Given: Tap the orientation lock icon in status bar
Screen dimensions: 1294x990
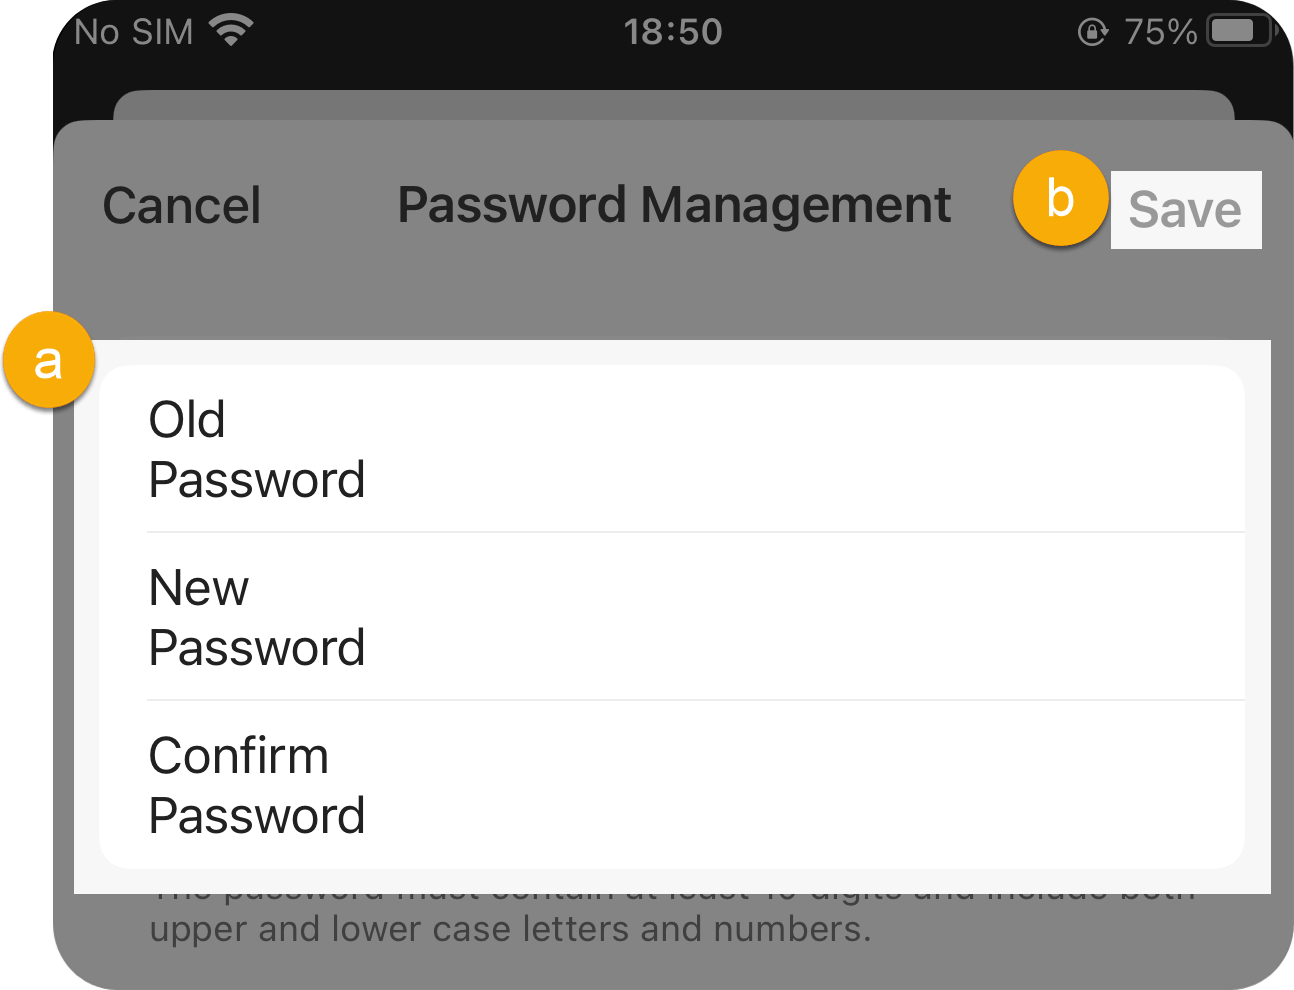Looking at the screenshot, I should point(1092,32).
